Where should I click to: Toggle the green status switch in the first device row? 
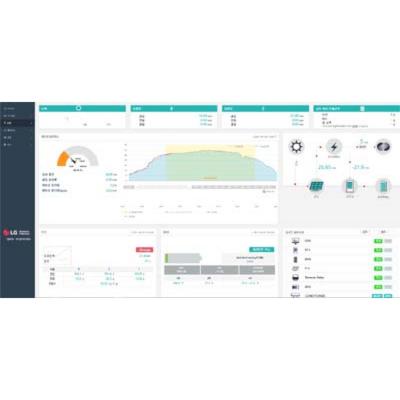[378, 241]
